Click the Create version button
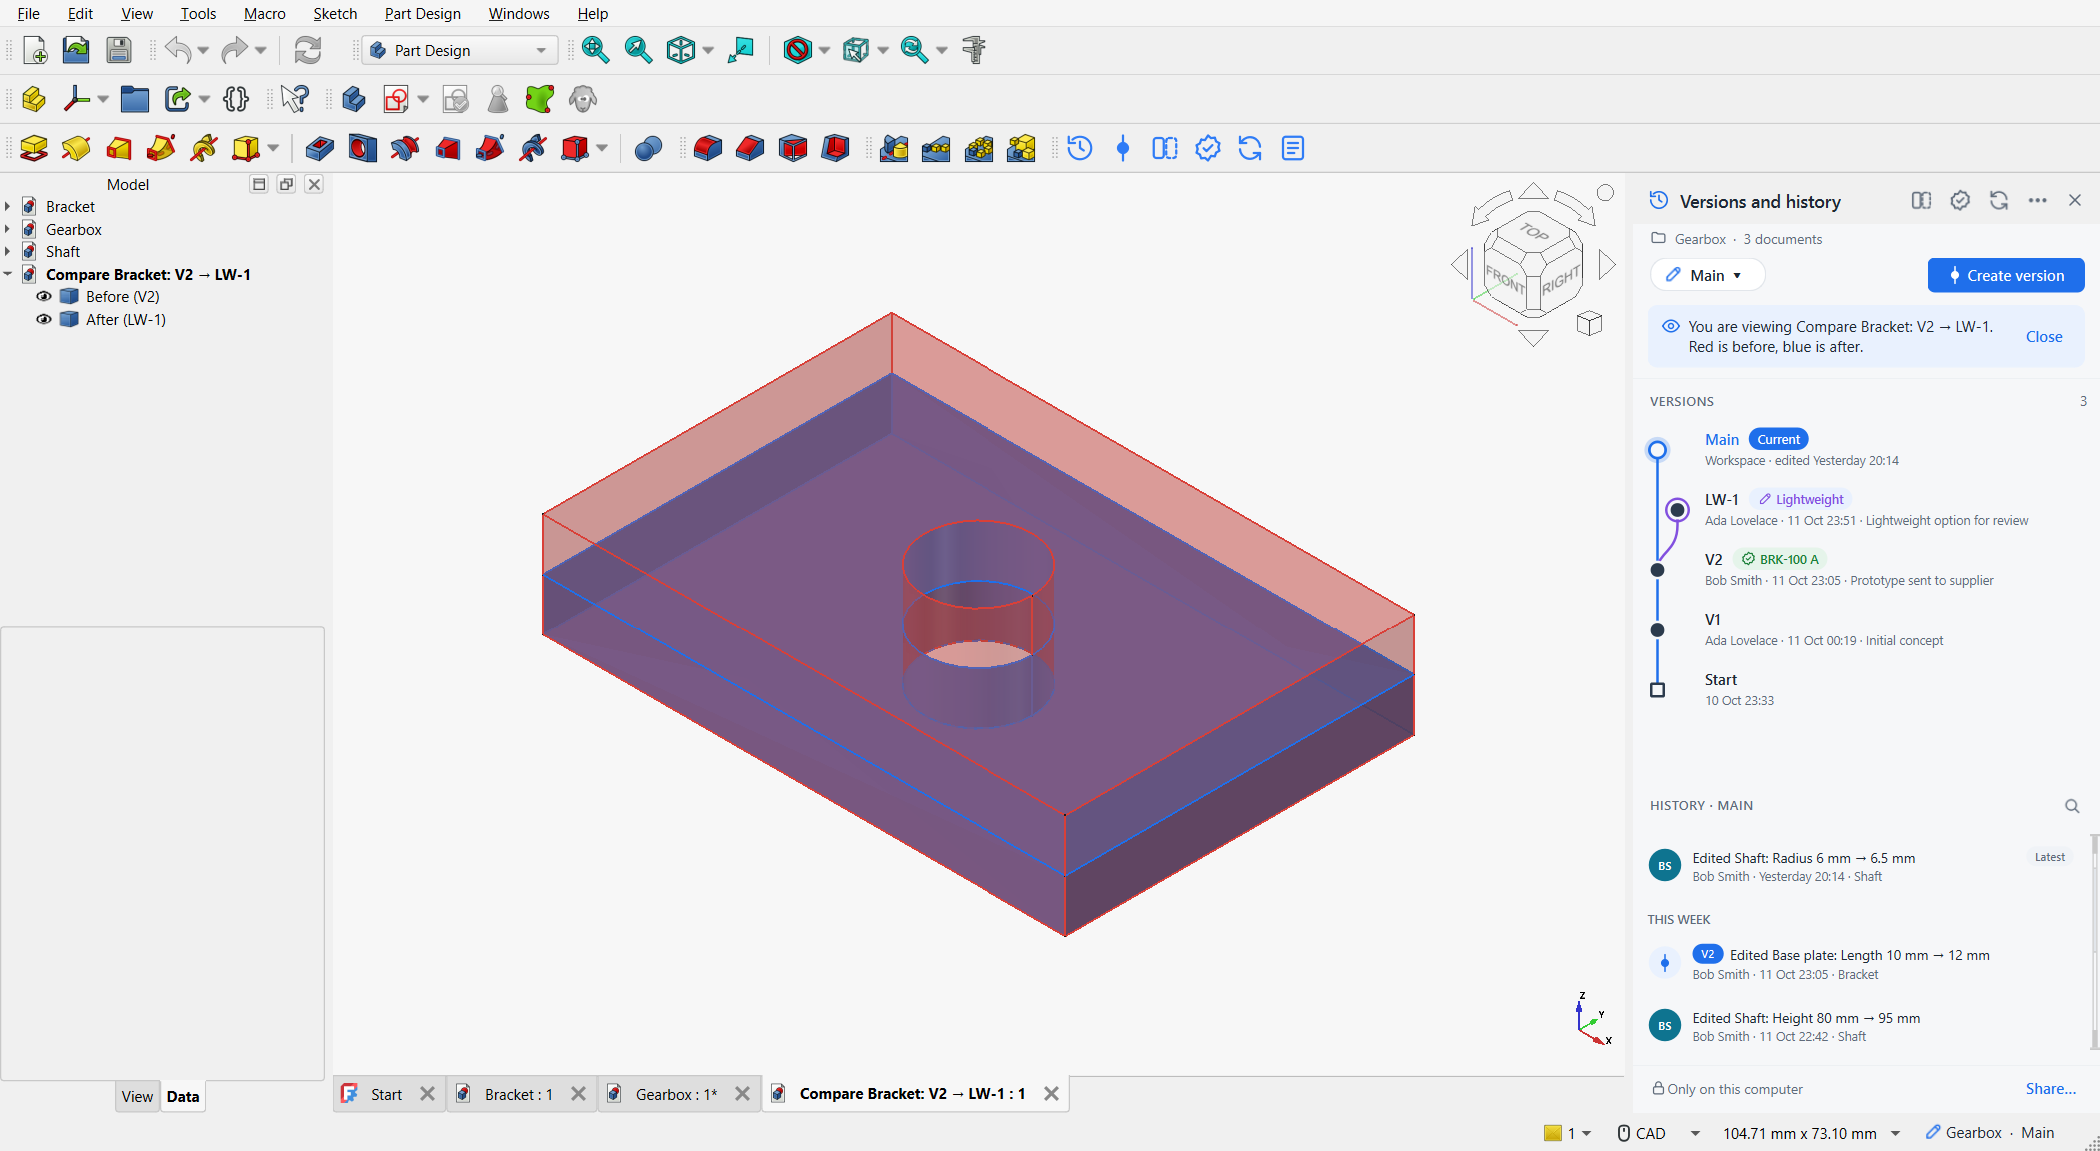The width and height of the screenshot is (2100, 1151). [2005, 276]
